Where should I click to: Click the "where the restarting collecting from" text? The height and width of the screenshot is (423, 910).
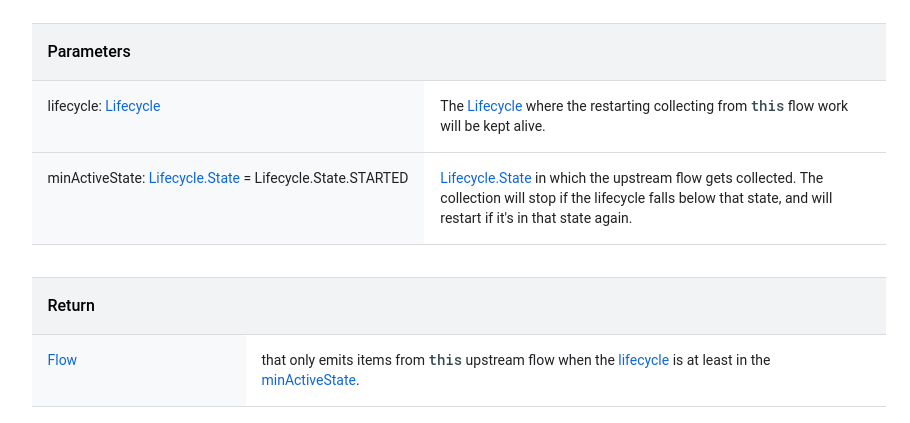636,106
